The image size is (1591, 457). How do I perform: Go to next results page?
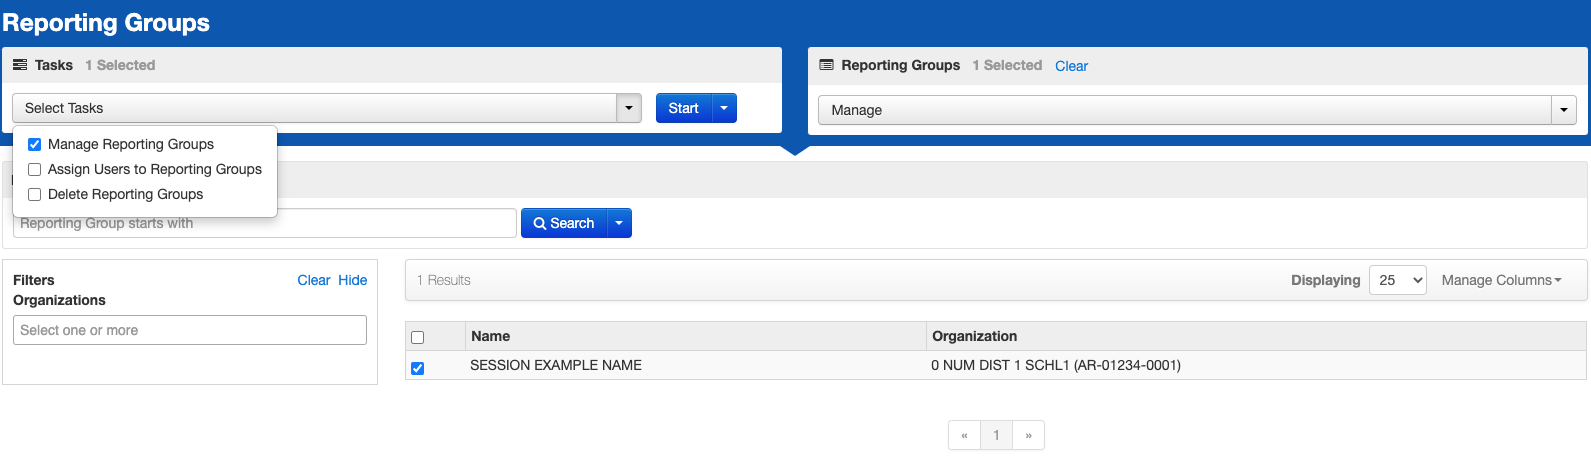[x=1028, y=435]
